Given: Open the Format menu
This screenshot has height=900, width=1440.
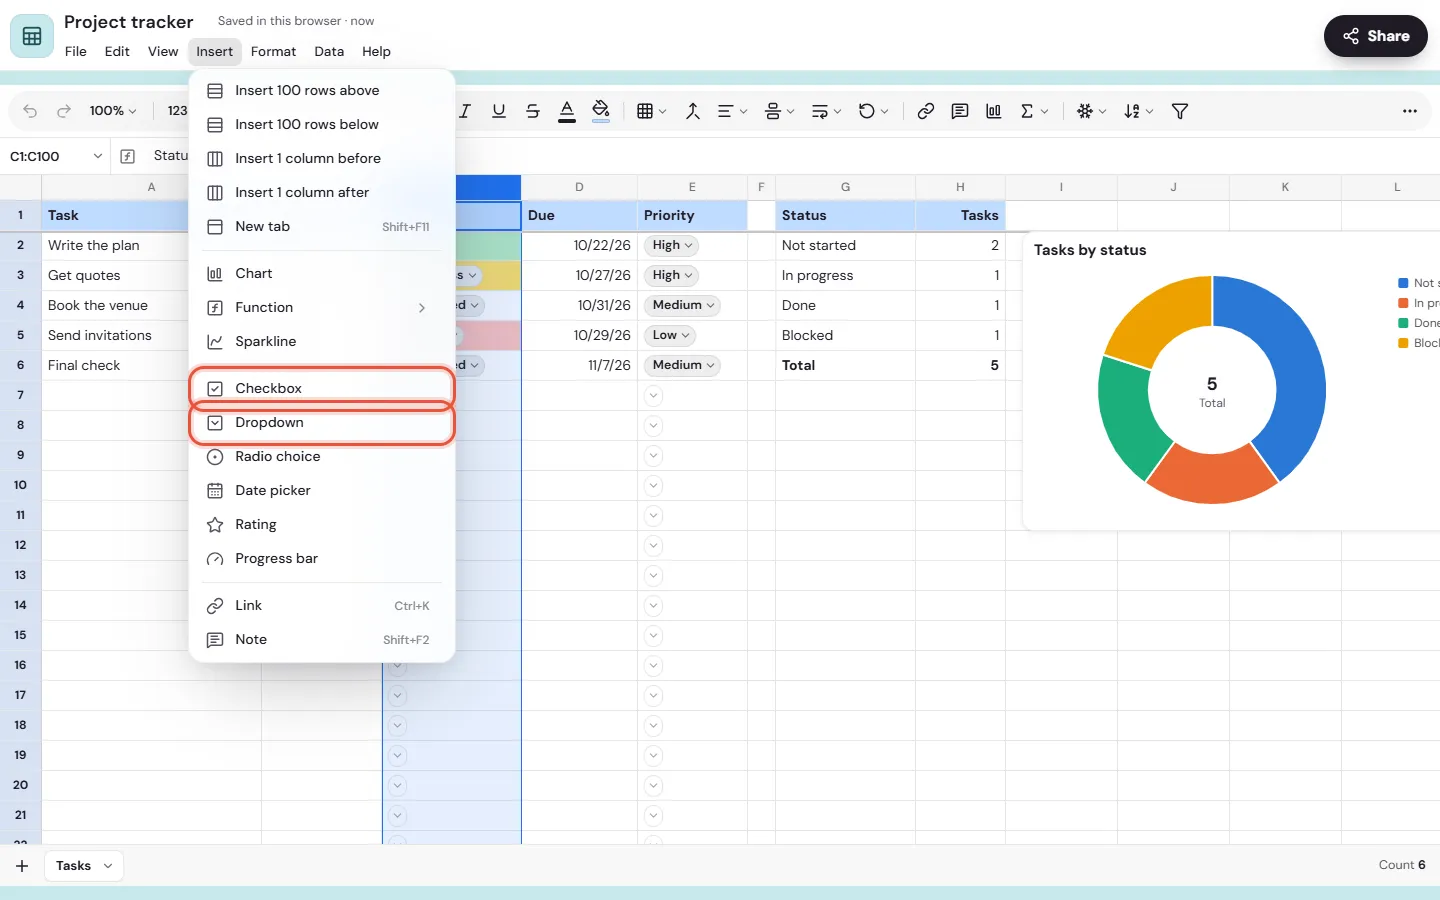Looking at the screenshot, I should coord(273,51).
